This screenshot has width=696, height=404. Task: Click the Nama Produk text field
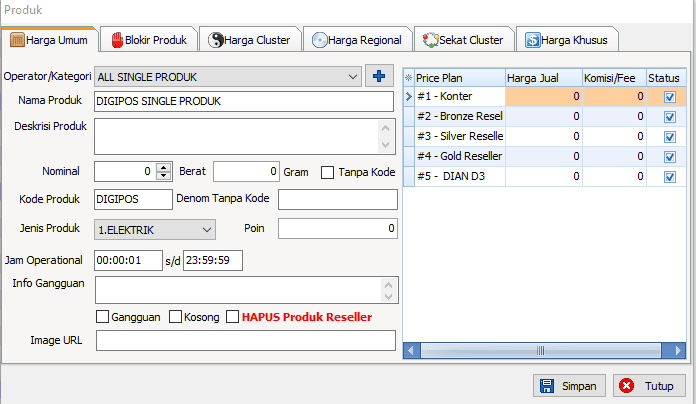(x=244, y=101)
